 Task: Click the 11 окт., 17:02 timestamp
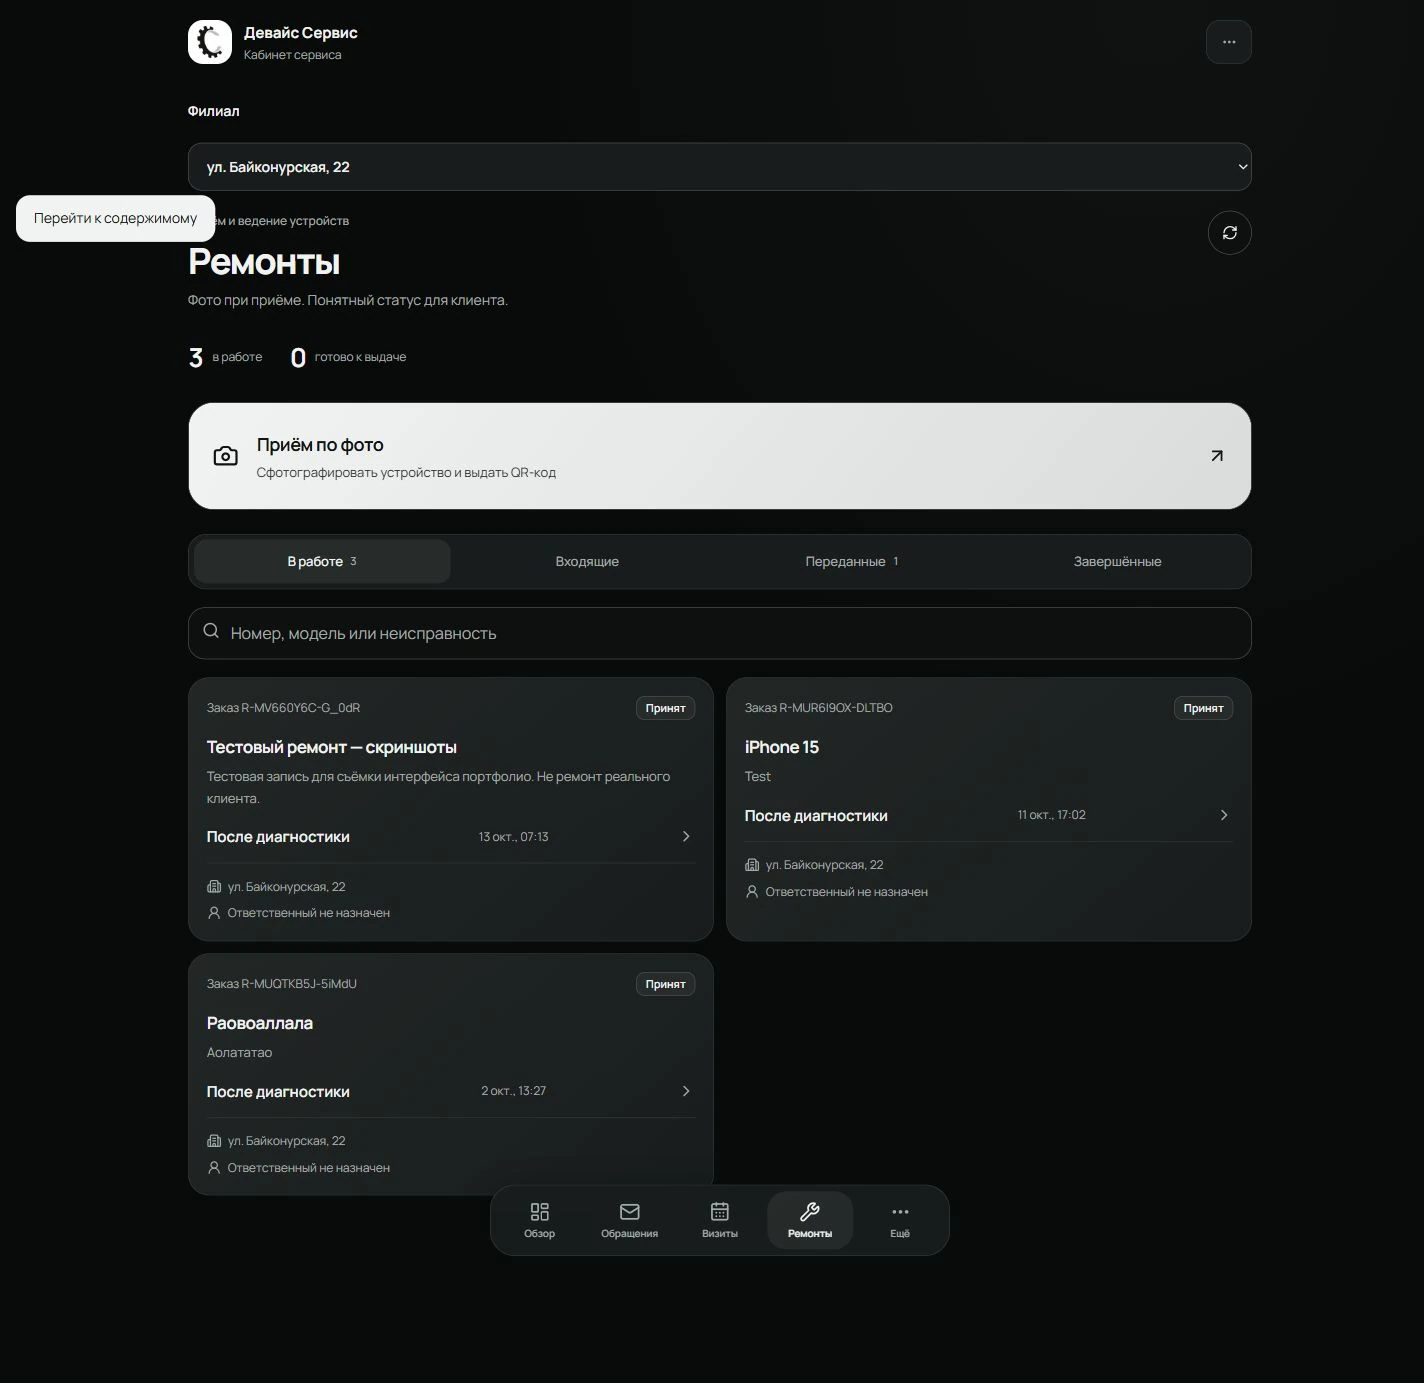coord(1051,815)
